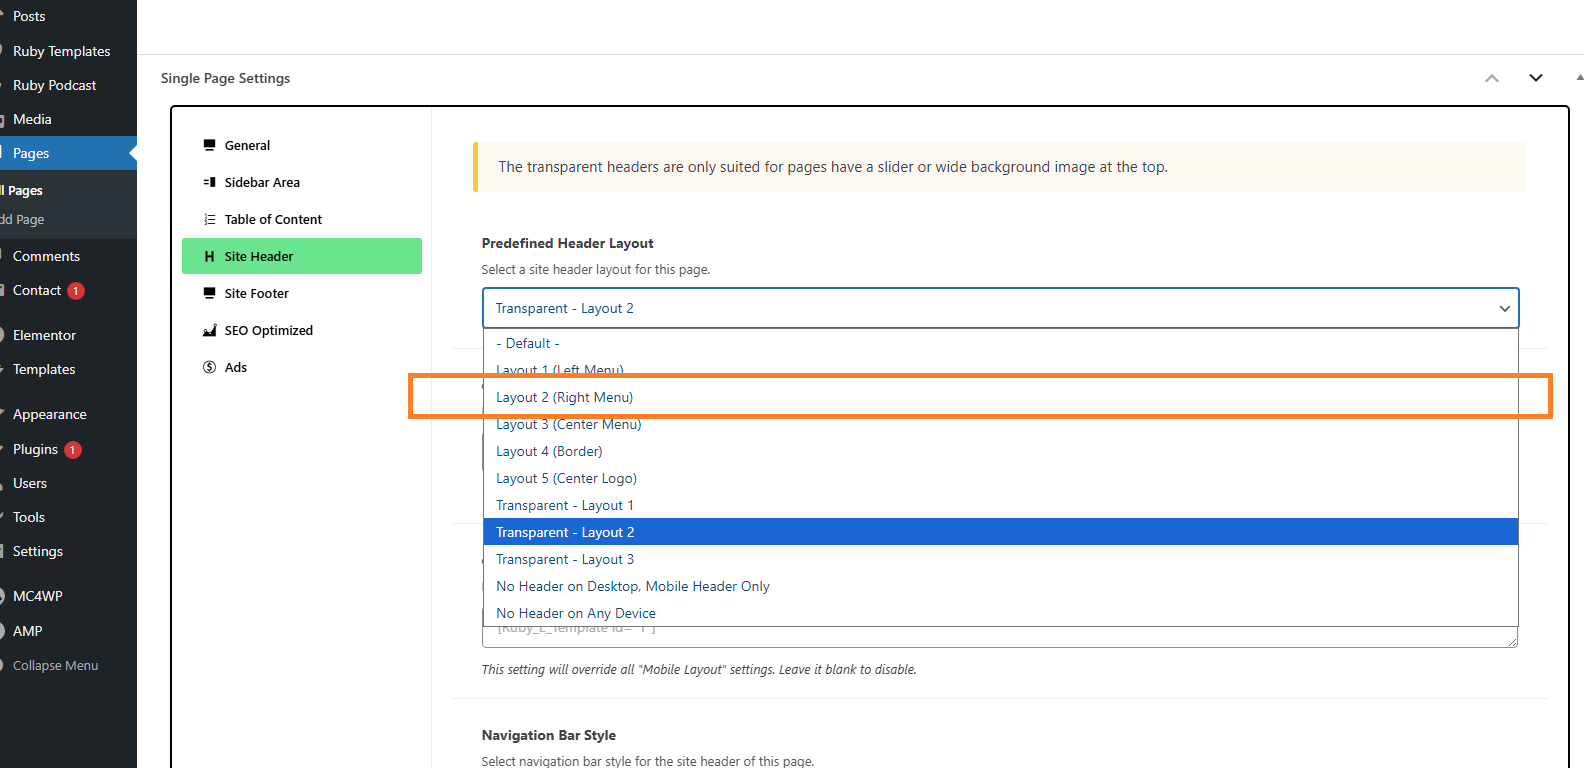Click the Navigation Bar Style heading
This screenshot has width=1584, height=768.
(x=548, y=735)
